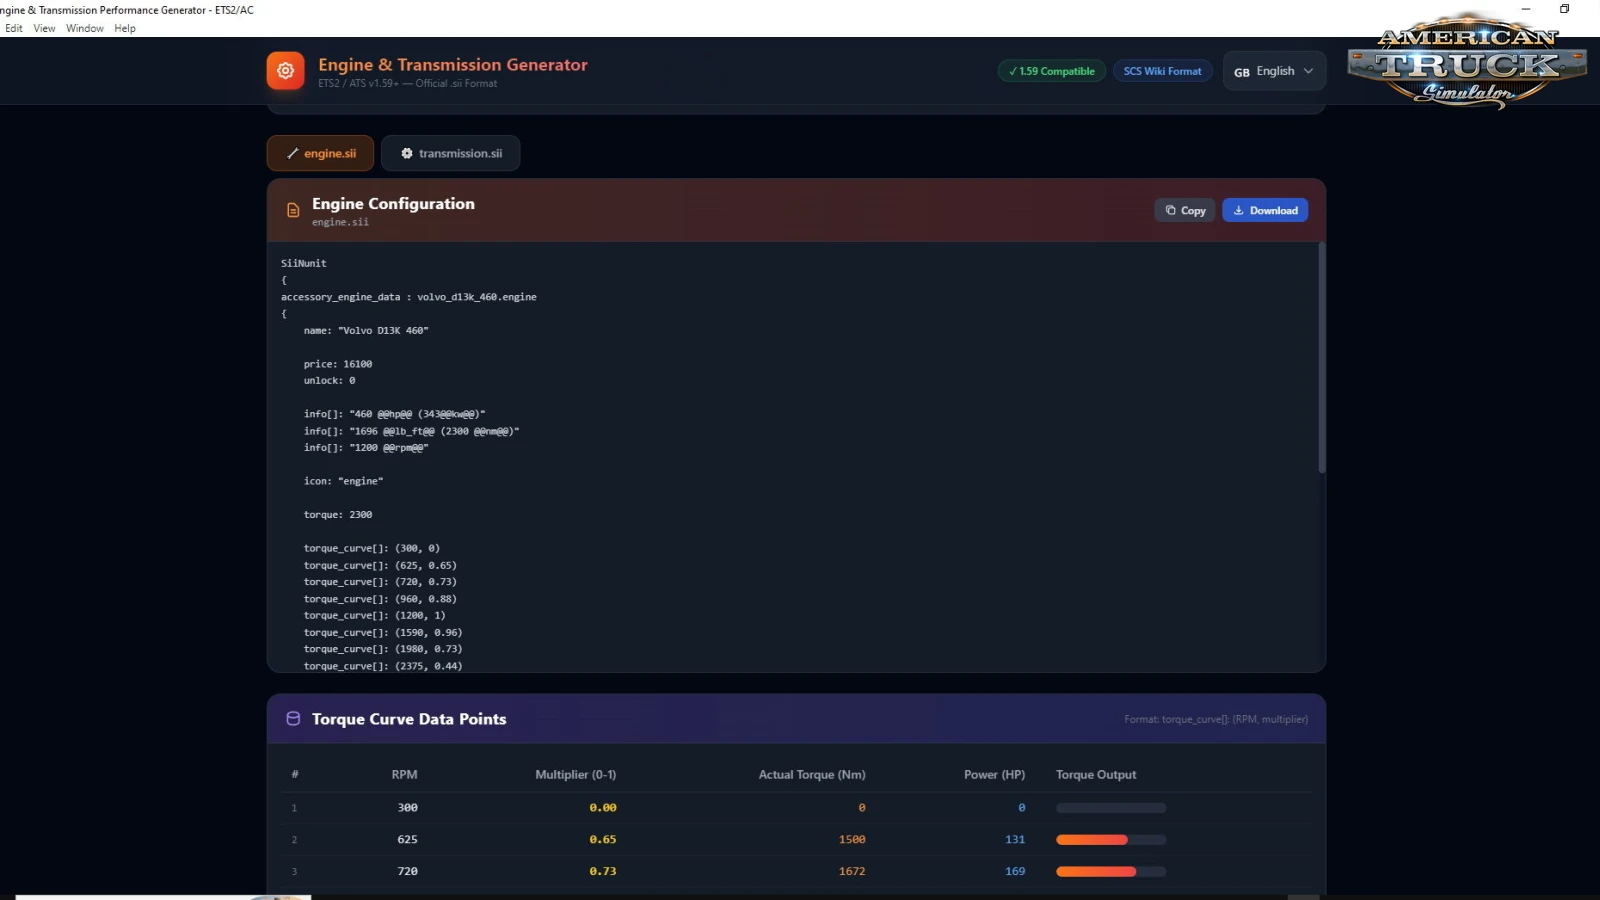The image size is (1600, 900).
Task: Open the English language dropdown
Action: click(1274, 71)
